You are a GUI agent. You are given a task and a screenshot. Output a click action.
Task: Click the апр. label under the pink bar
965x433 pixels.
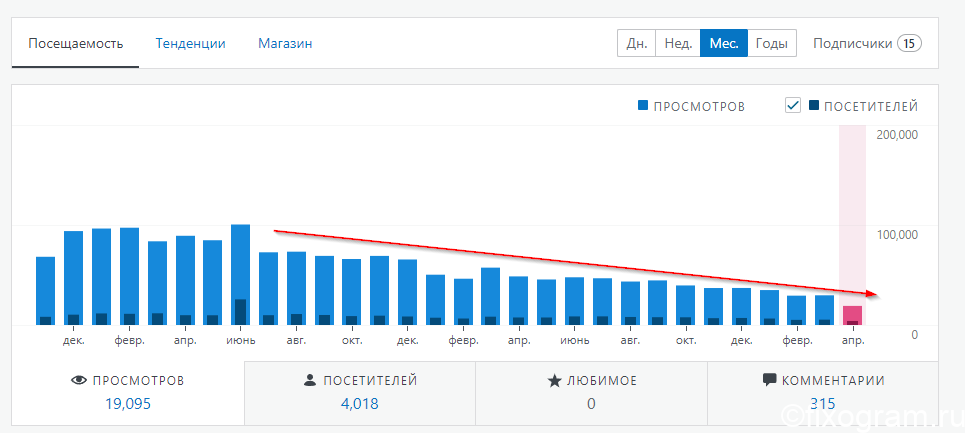(853, 340)
